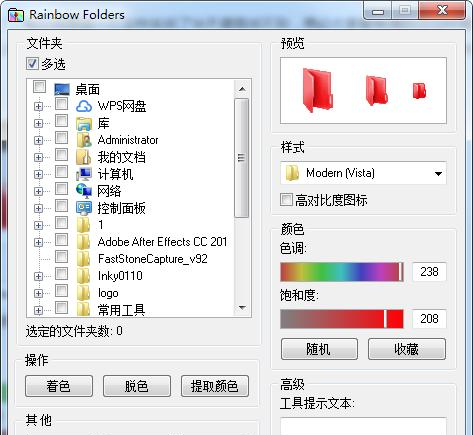Select the FastStoneCapture_v92 row text
Image resolution: width=473 pixels, height=435 pixels.
coord(153,259)
